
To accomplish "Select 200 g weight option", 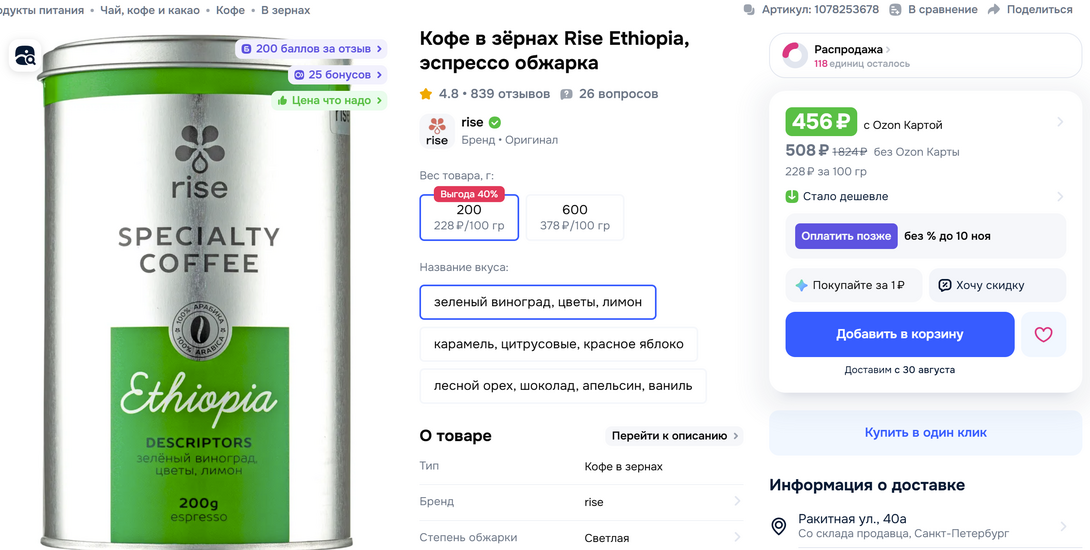I will [469, 217].
